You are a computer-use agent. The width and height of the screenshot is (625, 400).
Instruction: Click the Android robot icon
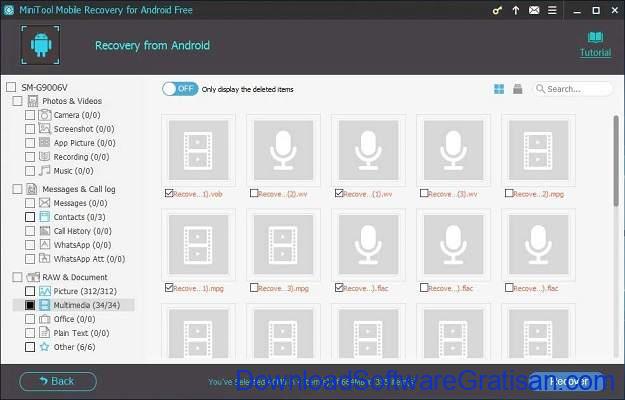point(41,45)
